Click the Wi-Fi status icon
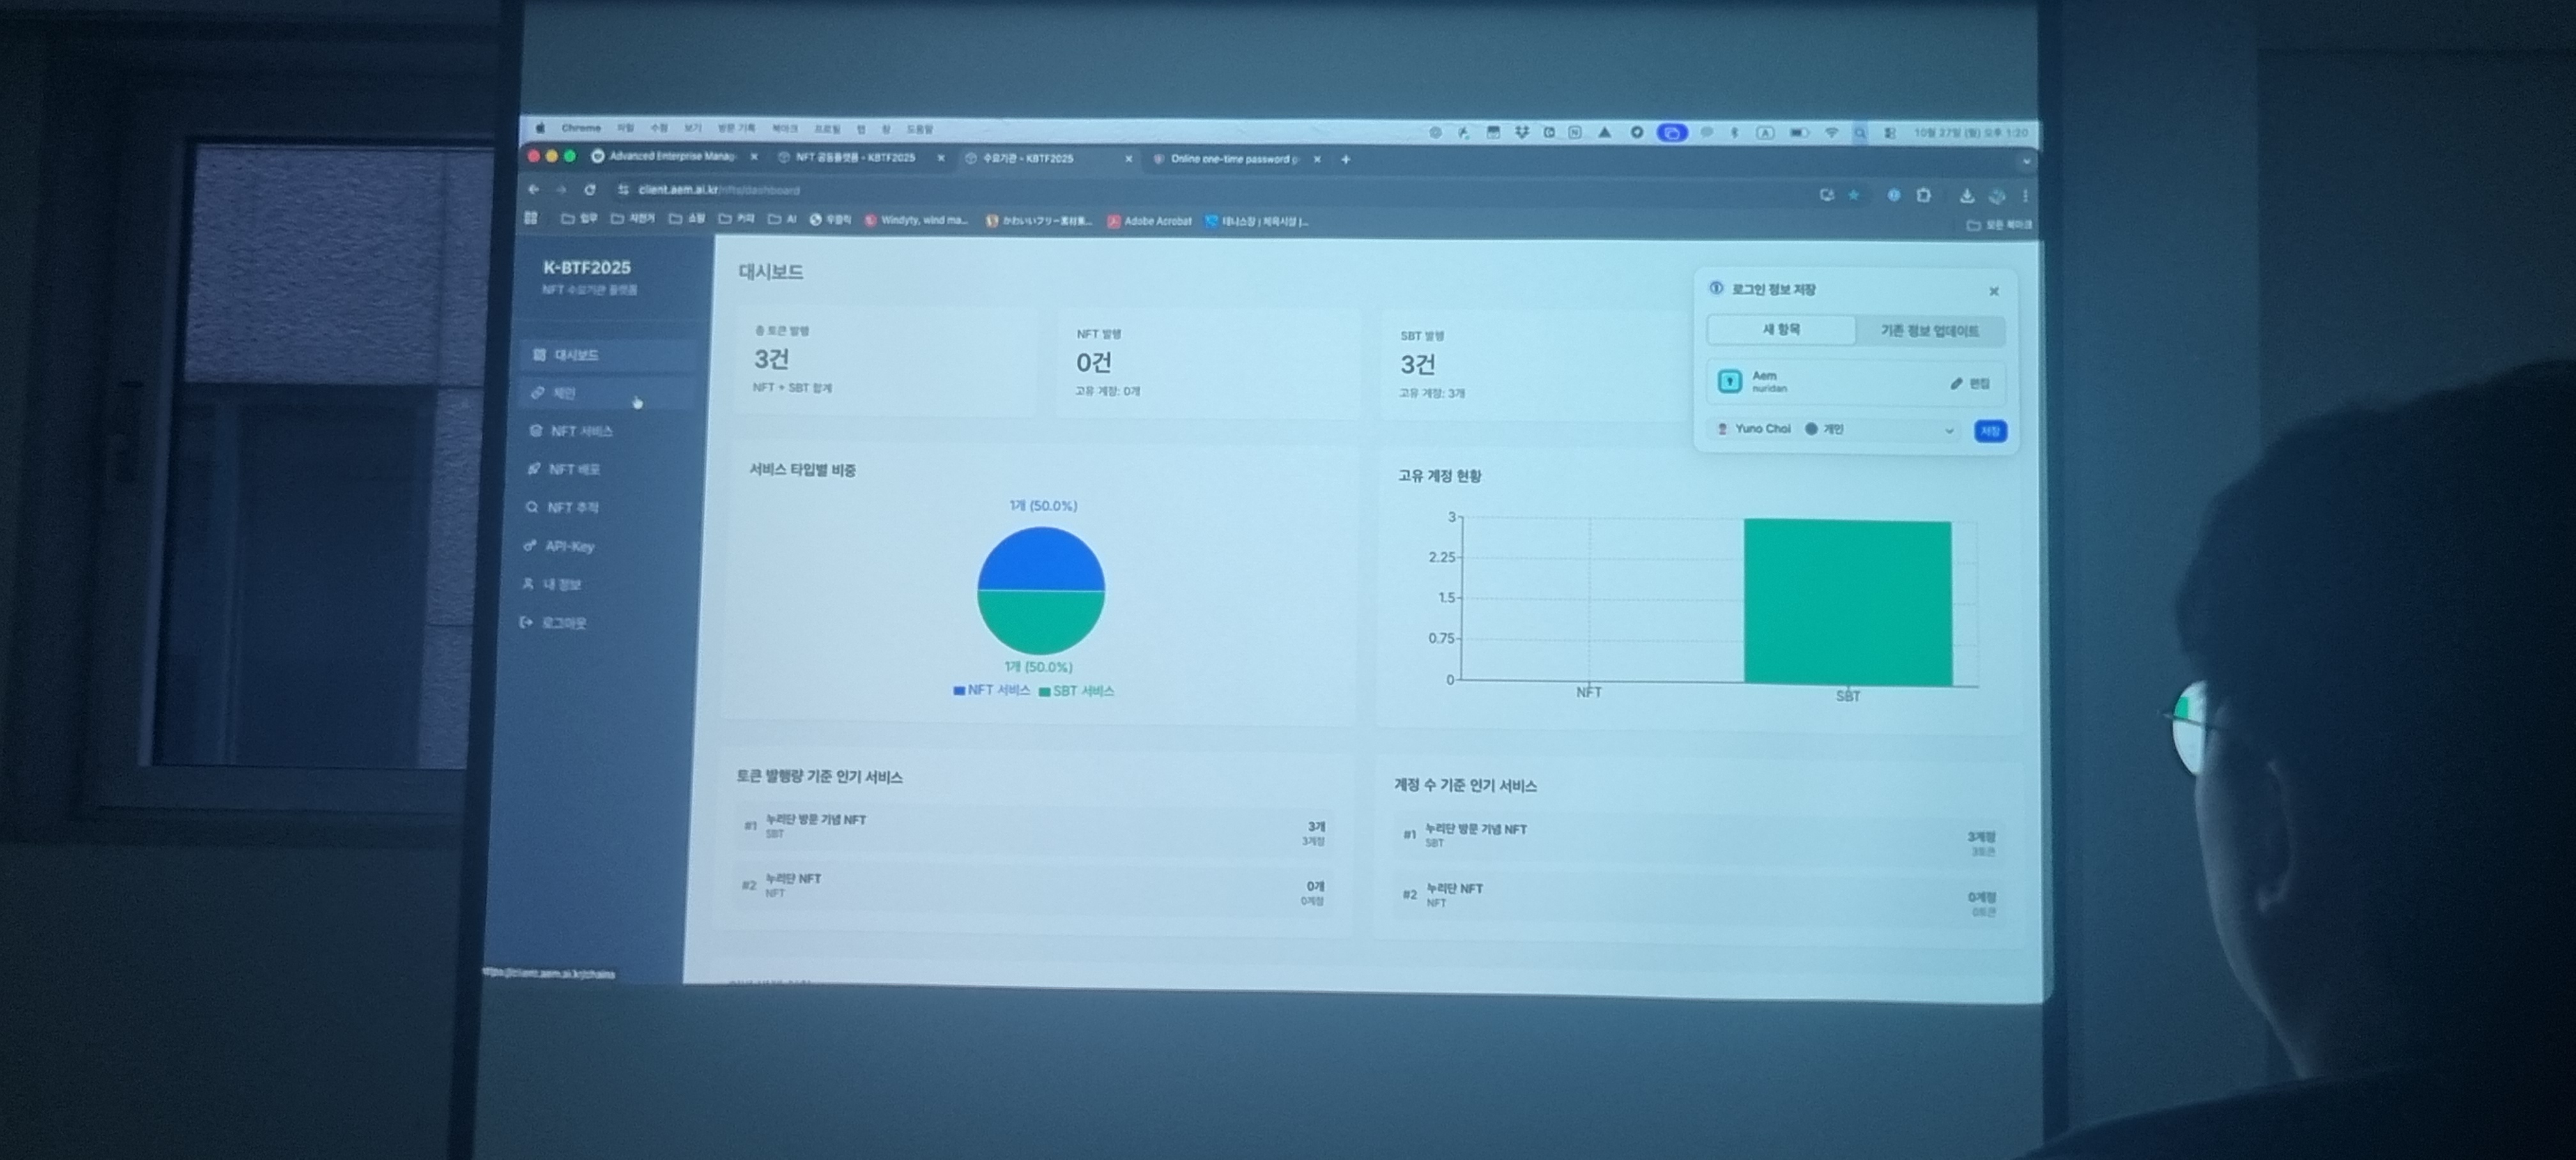Image resolution: width=2576 pixels, height=1160 pixels. tap(1831, 133)
